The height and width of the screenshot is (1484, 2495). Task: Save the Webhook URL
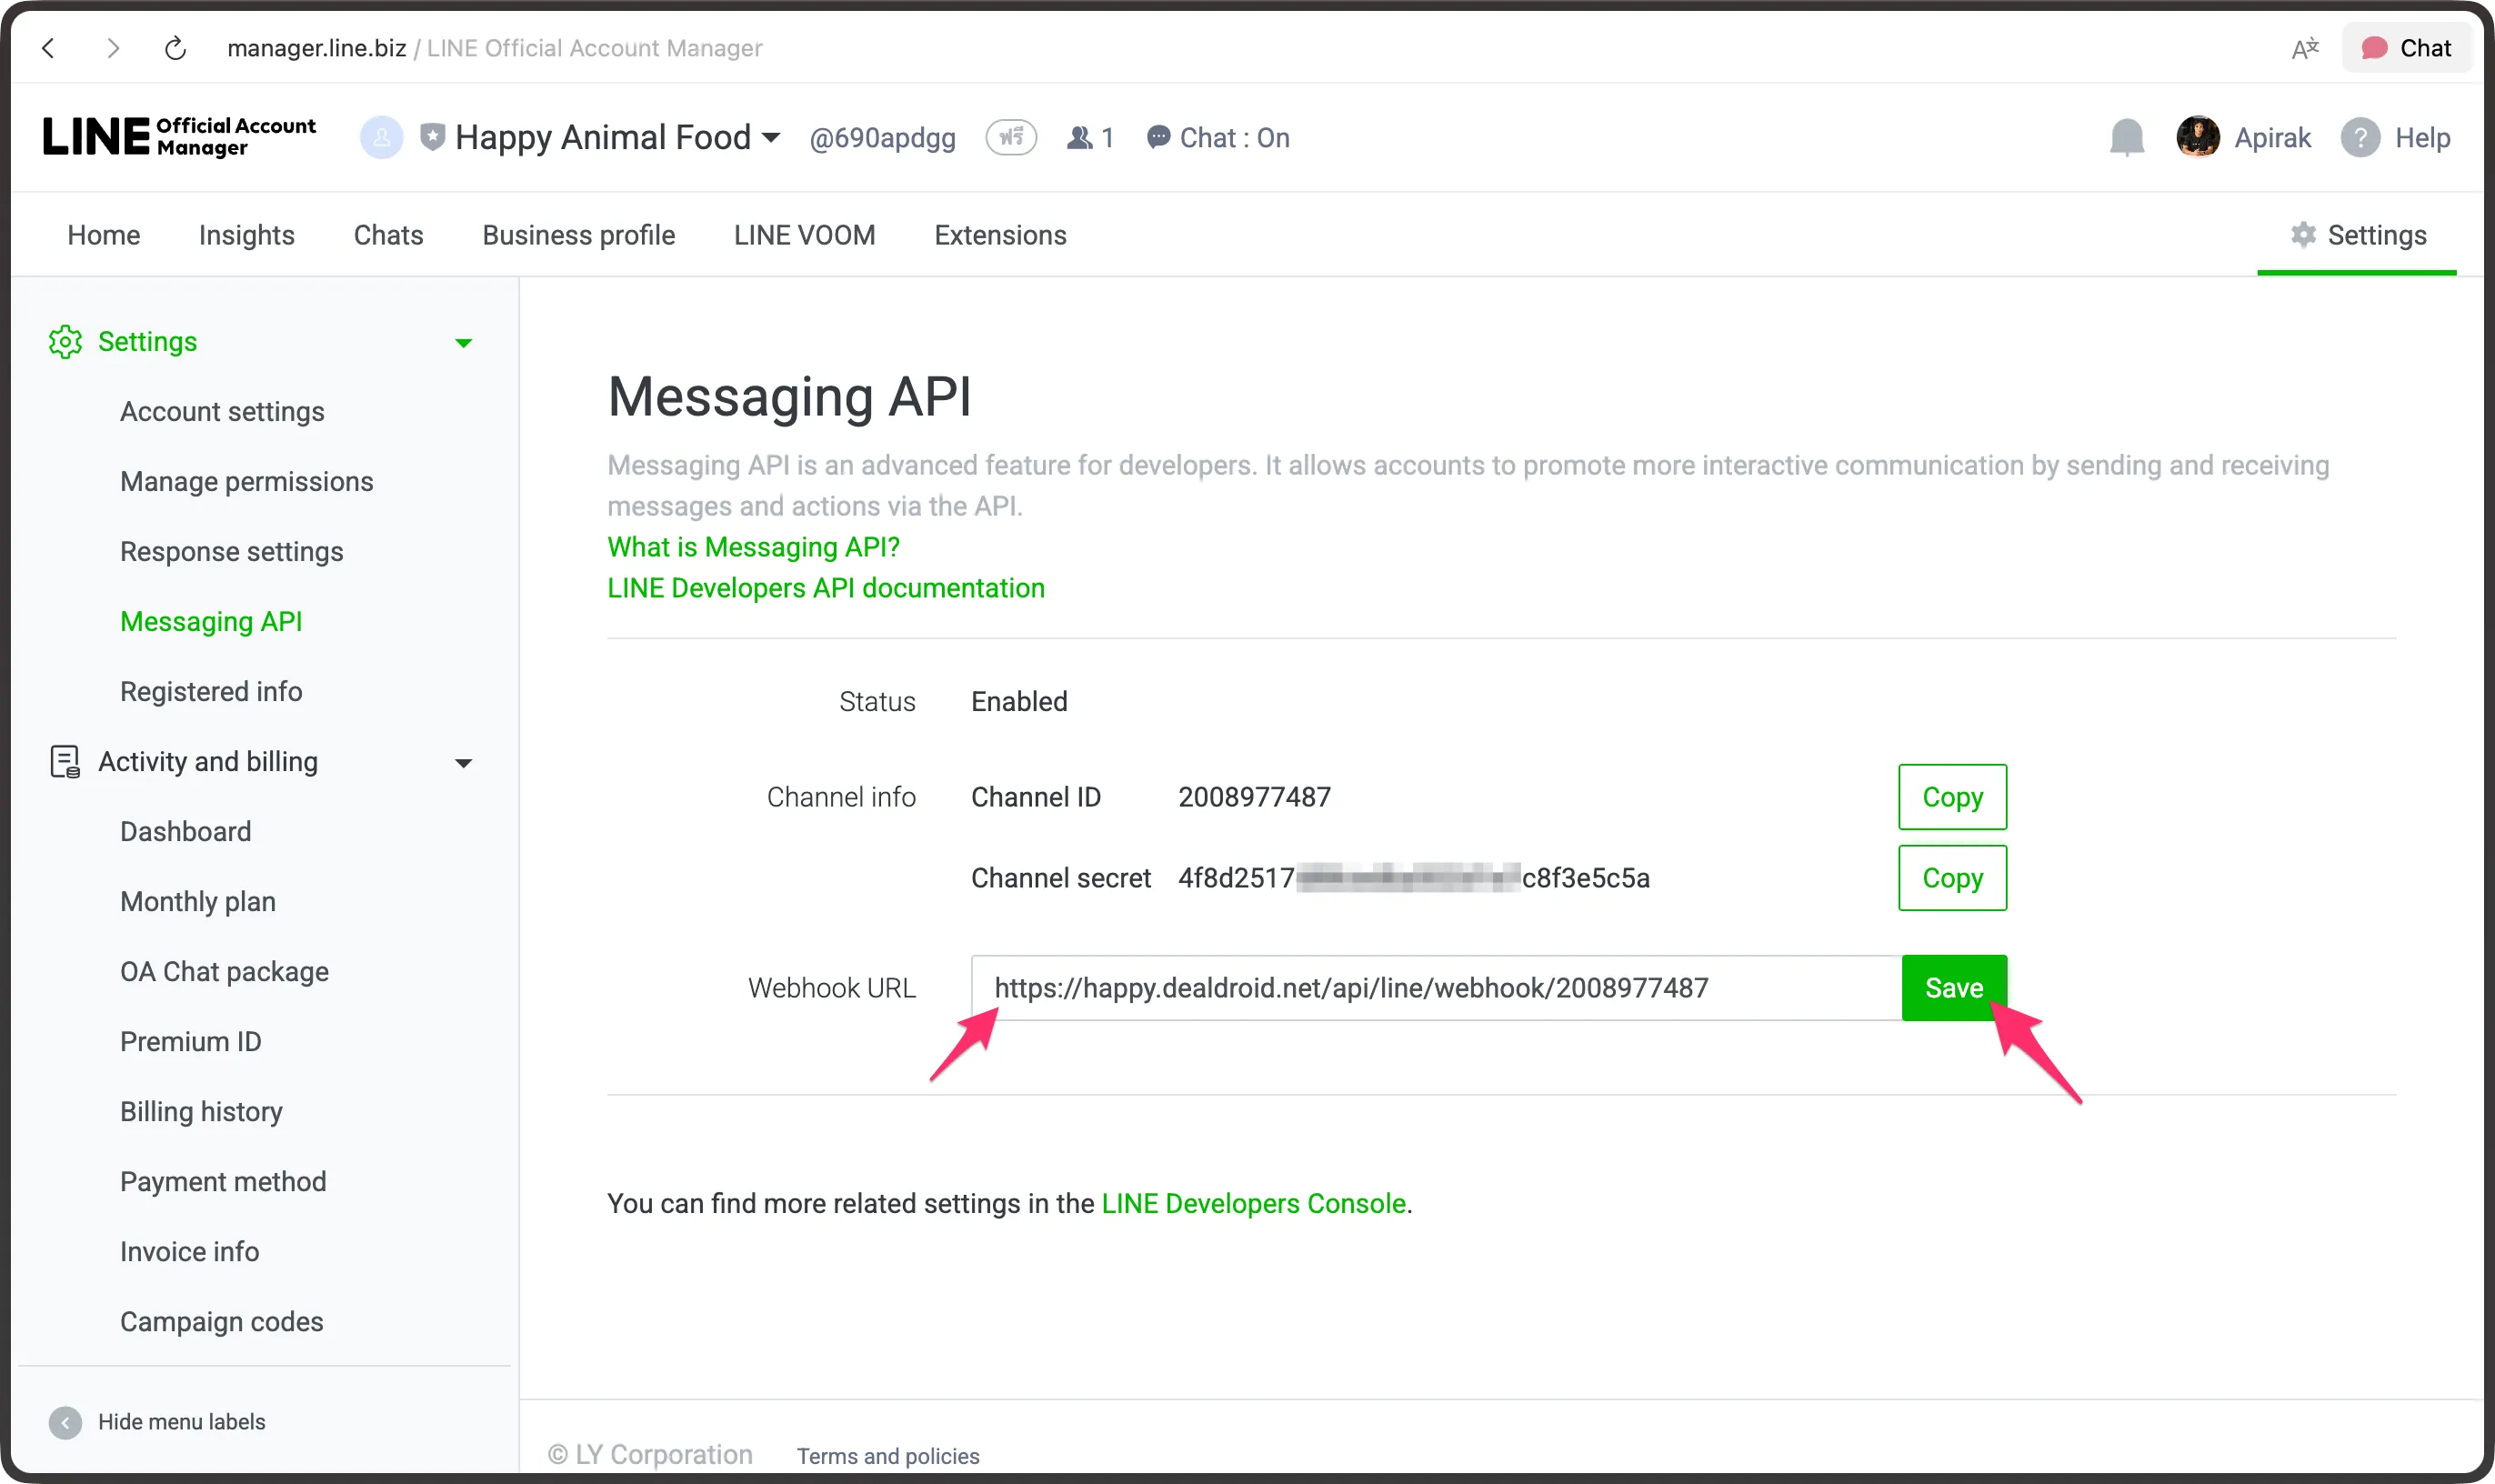click(x=1951, y=987)
